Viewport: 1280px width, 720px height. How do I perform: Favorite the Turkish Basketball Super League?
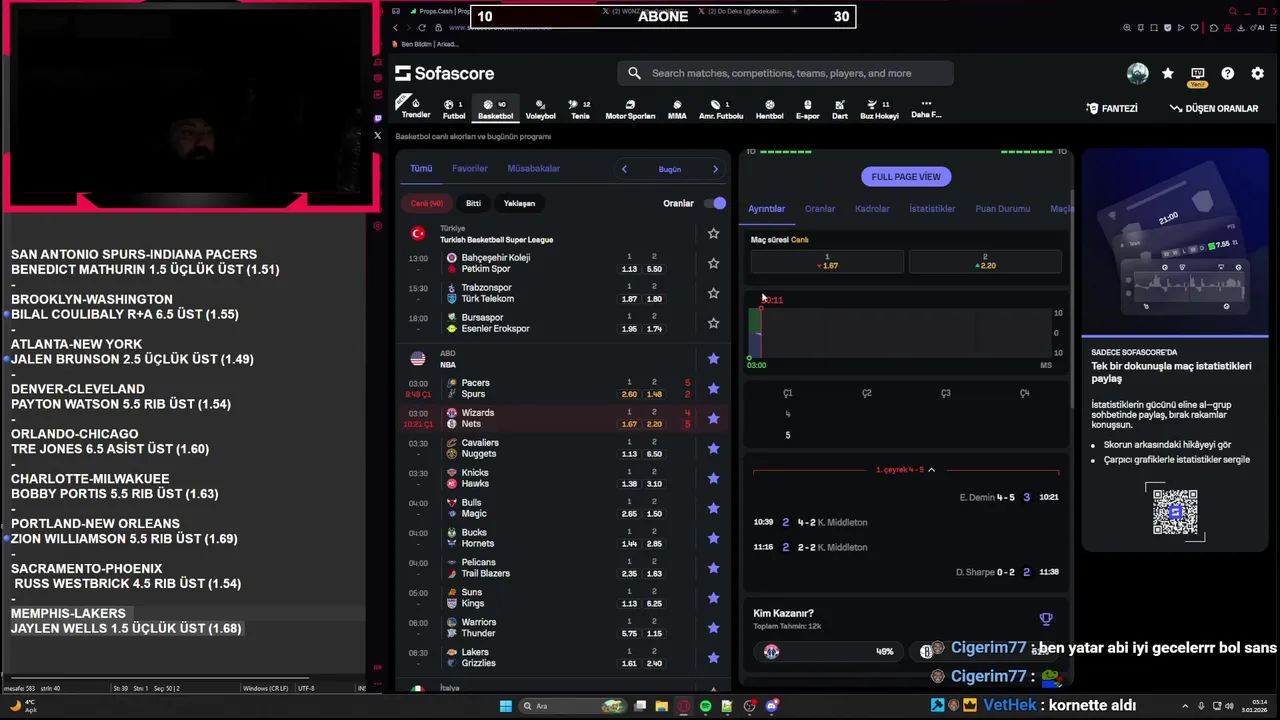[713, 234]
